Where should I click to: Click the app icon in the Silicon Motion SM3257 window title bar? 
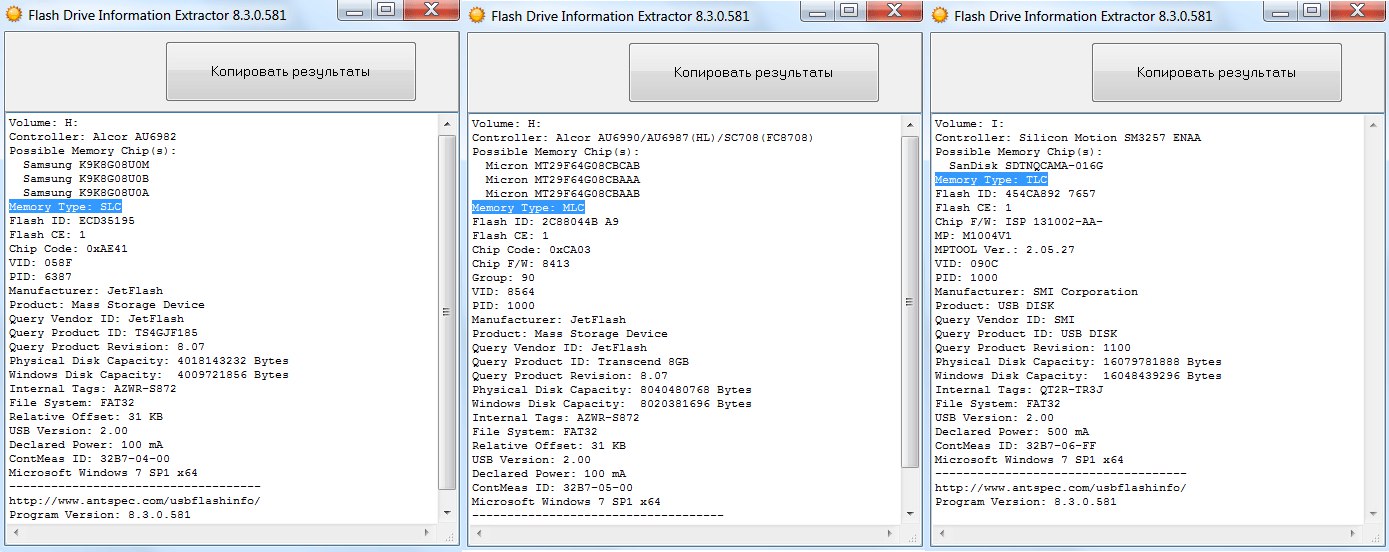click(939, 16)
